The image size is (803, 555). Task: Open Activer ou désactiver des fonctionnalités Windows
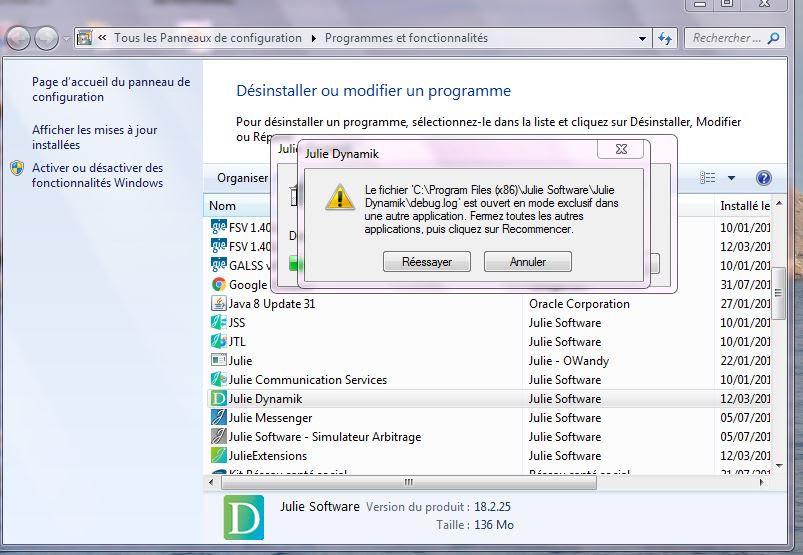[x=97, y=175]
